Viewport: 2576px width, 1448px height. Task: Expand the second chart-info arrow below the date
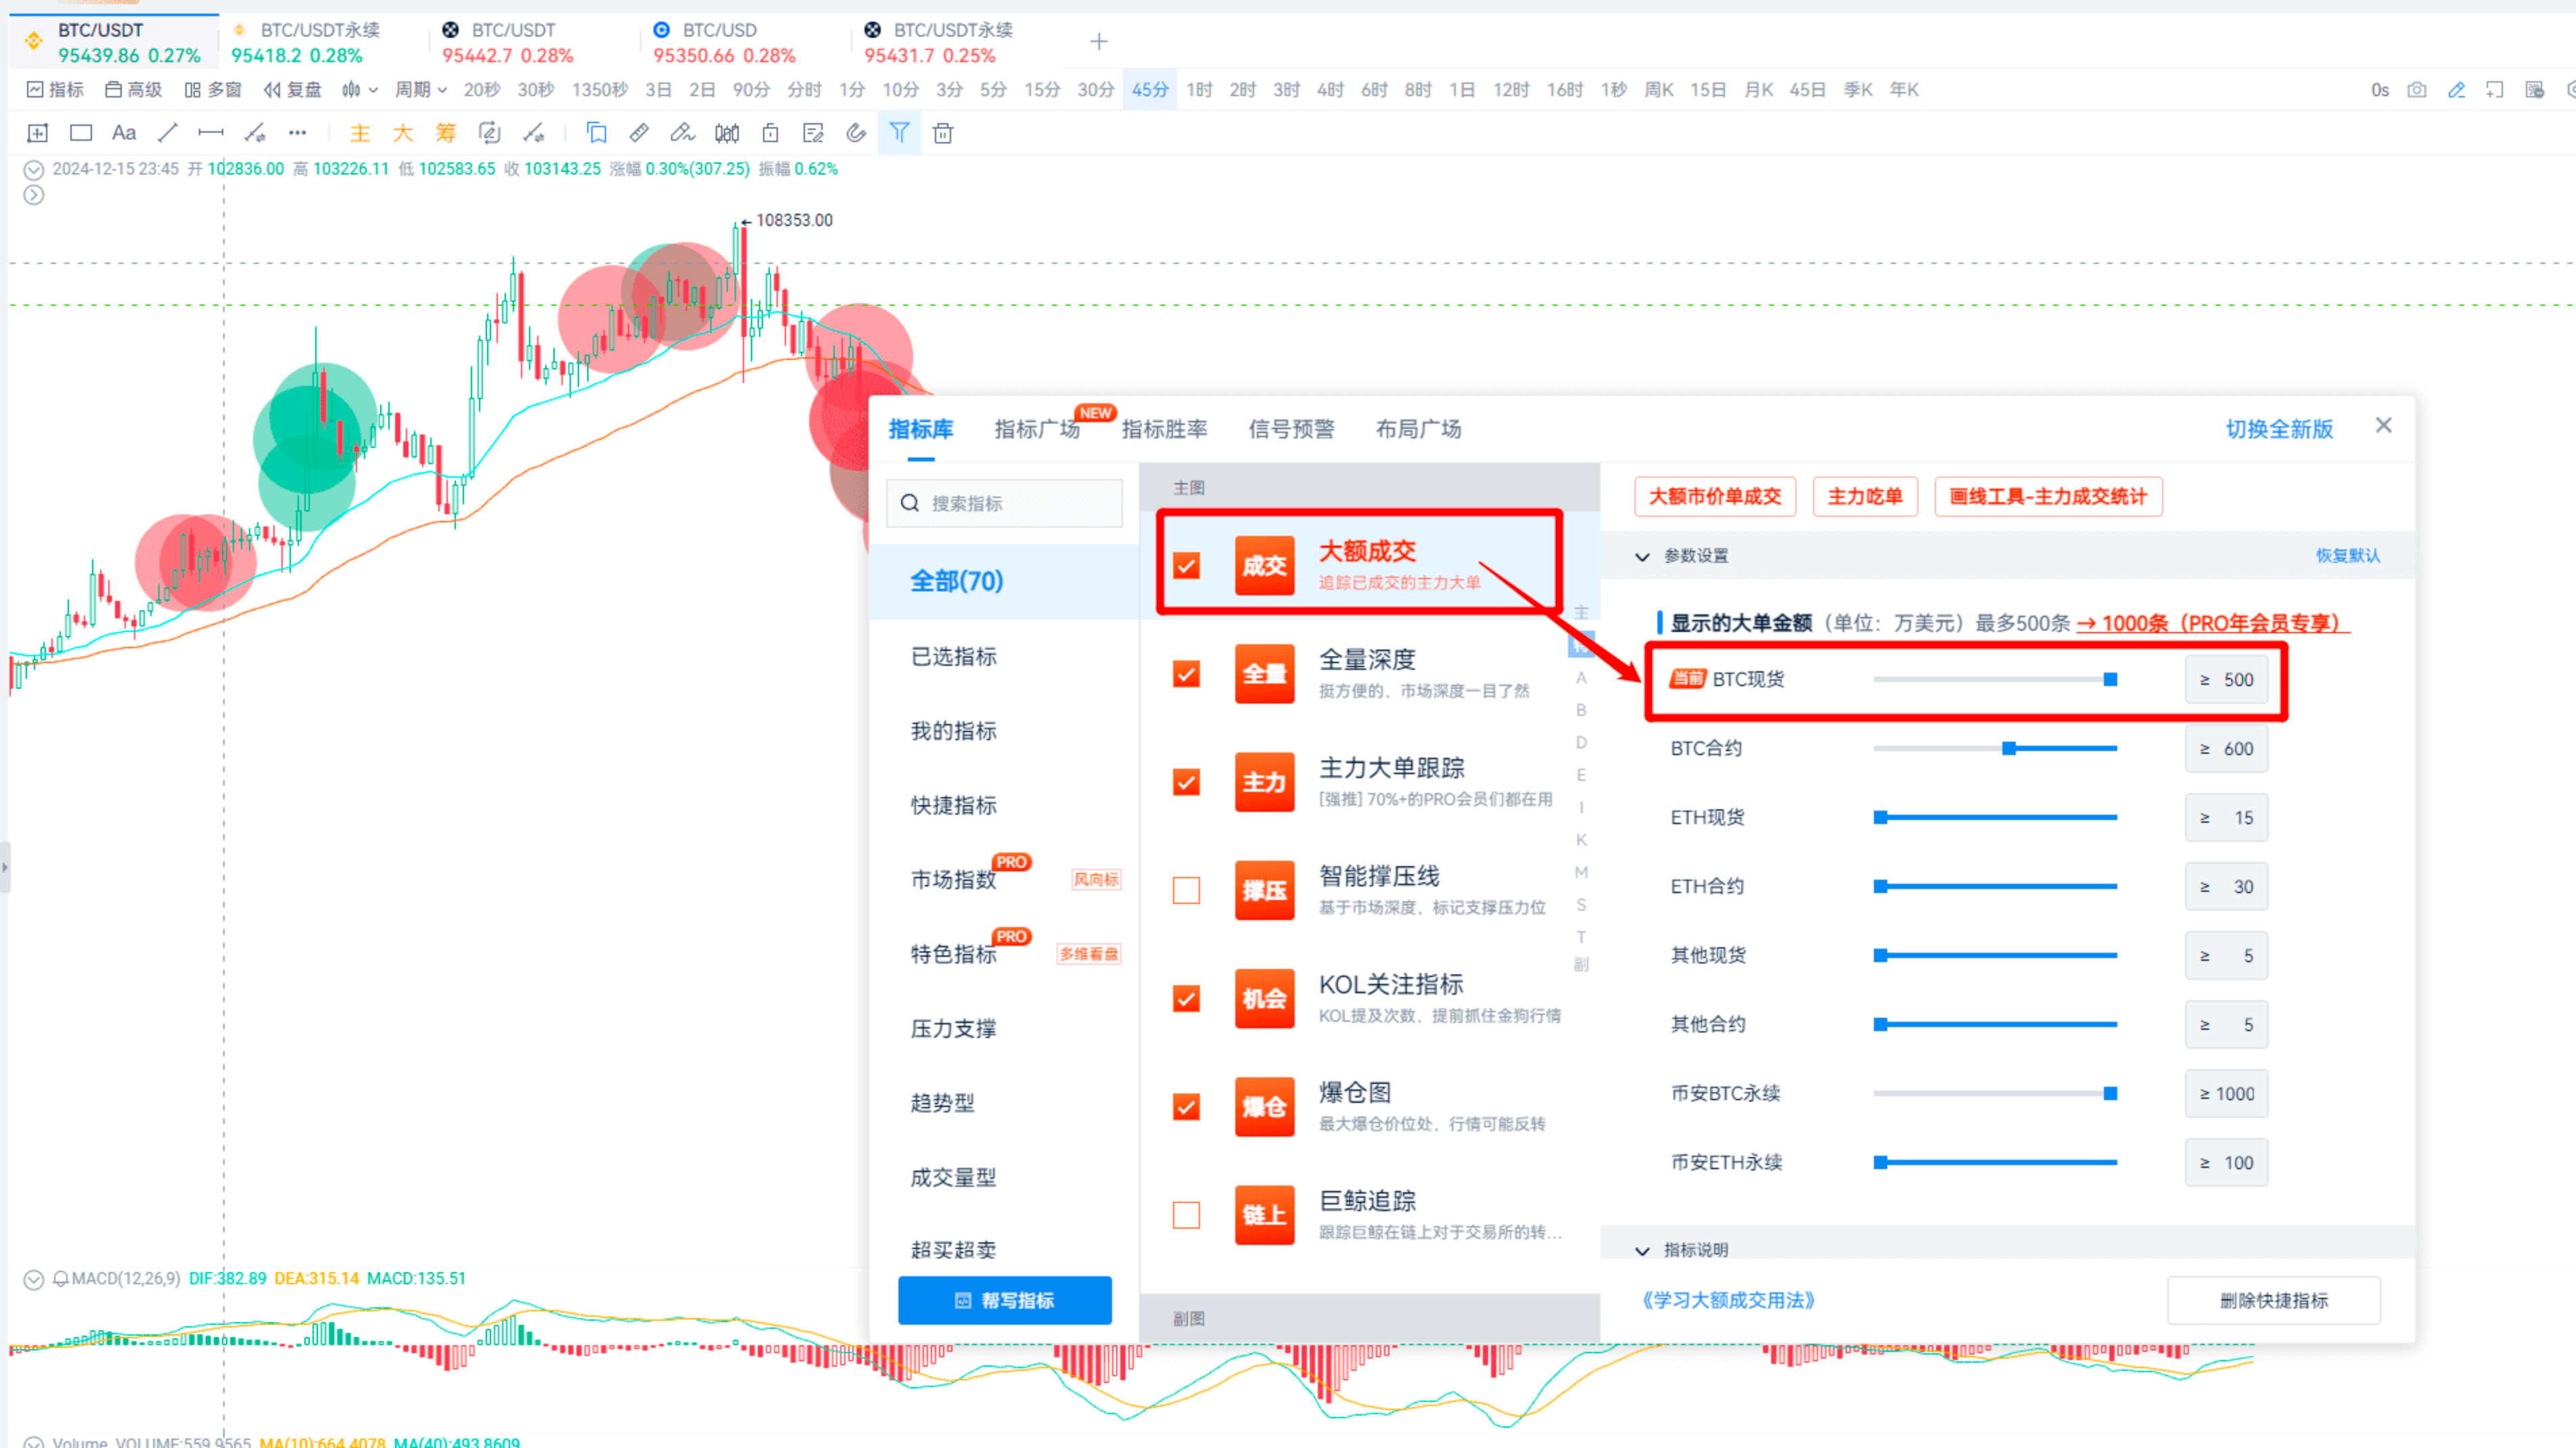point(34,195)
